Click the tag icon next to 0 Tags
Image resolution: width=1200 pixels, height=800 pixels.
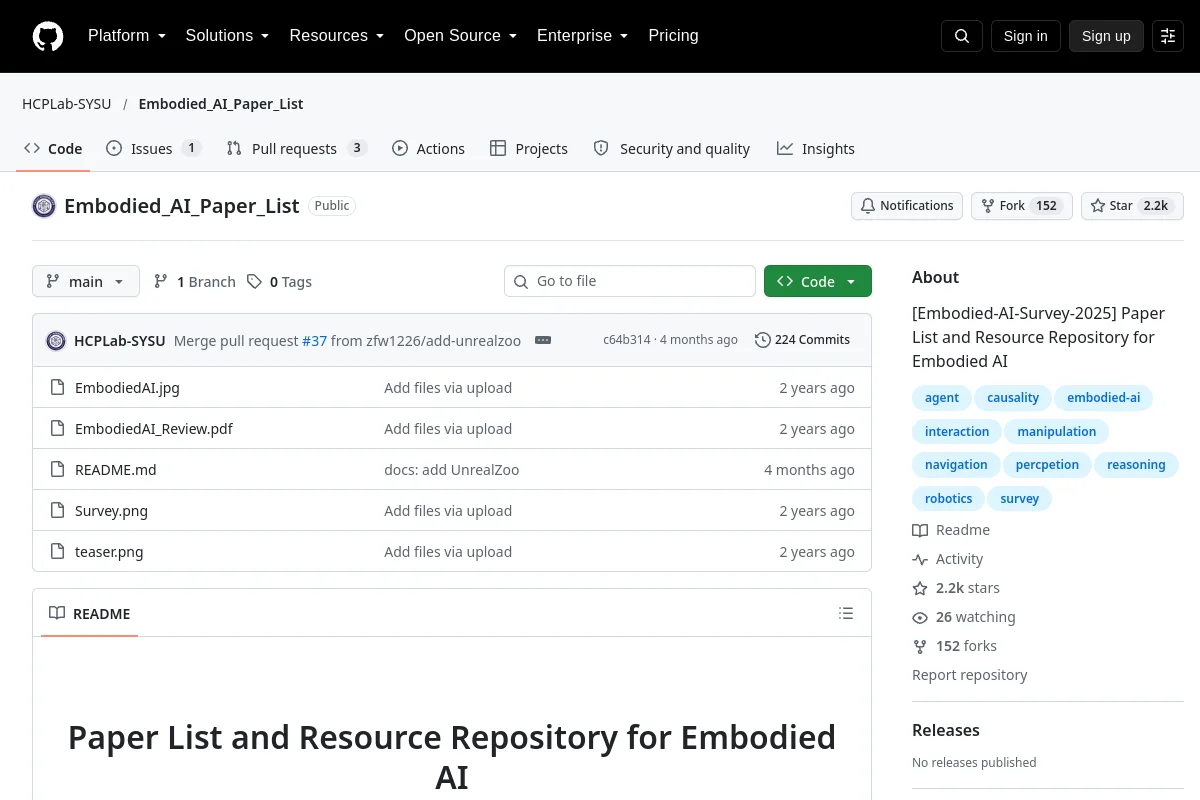pyautogui.click(x=255, y=282)
